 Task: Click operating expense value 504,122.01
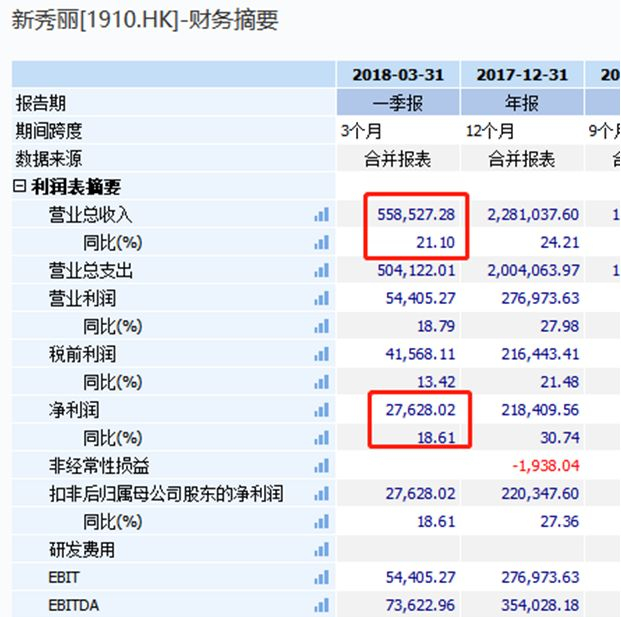[416, 270]
